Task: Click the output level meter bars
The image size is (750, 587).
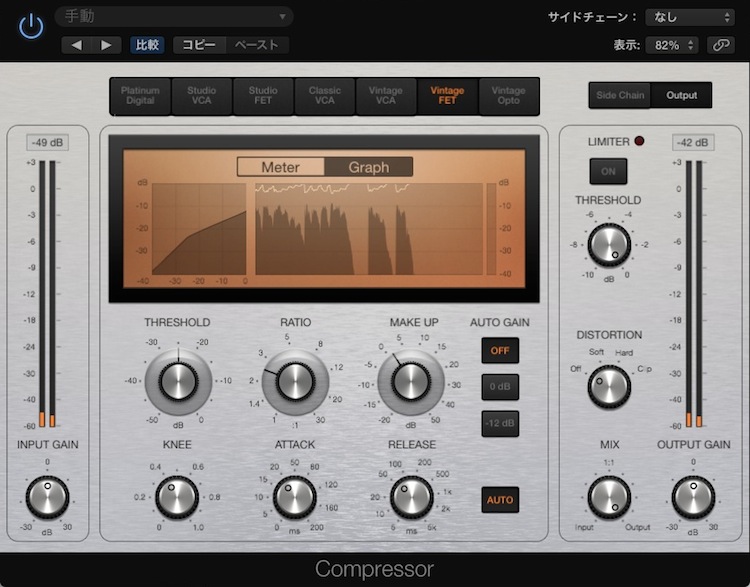Action: pyautogui.click(x=694, y=293)
